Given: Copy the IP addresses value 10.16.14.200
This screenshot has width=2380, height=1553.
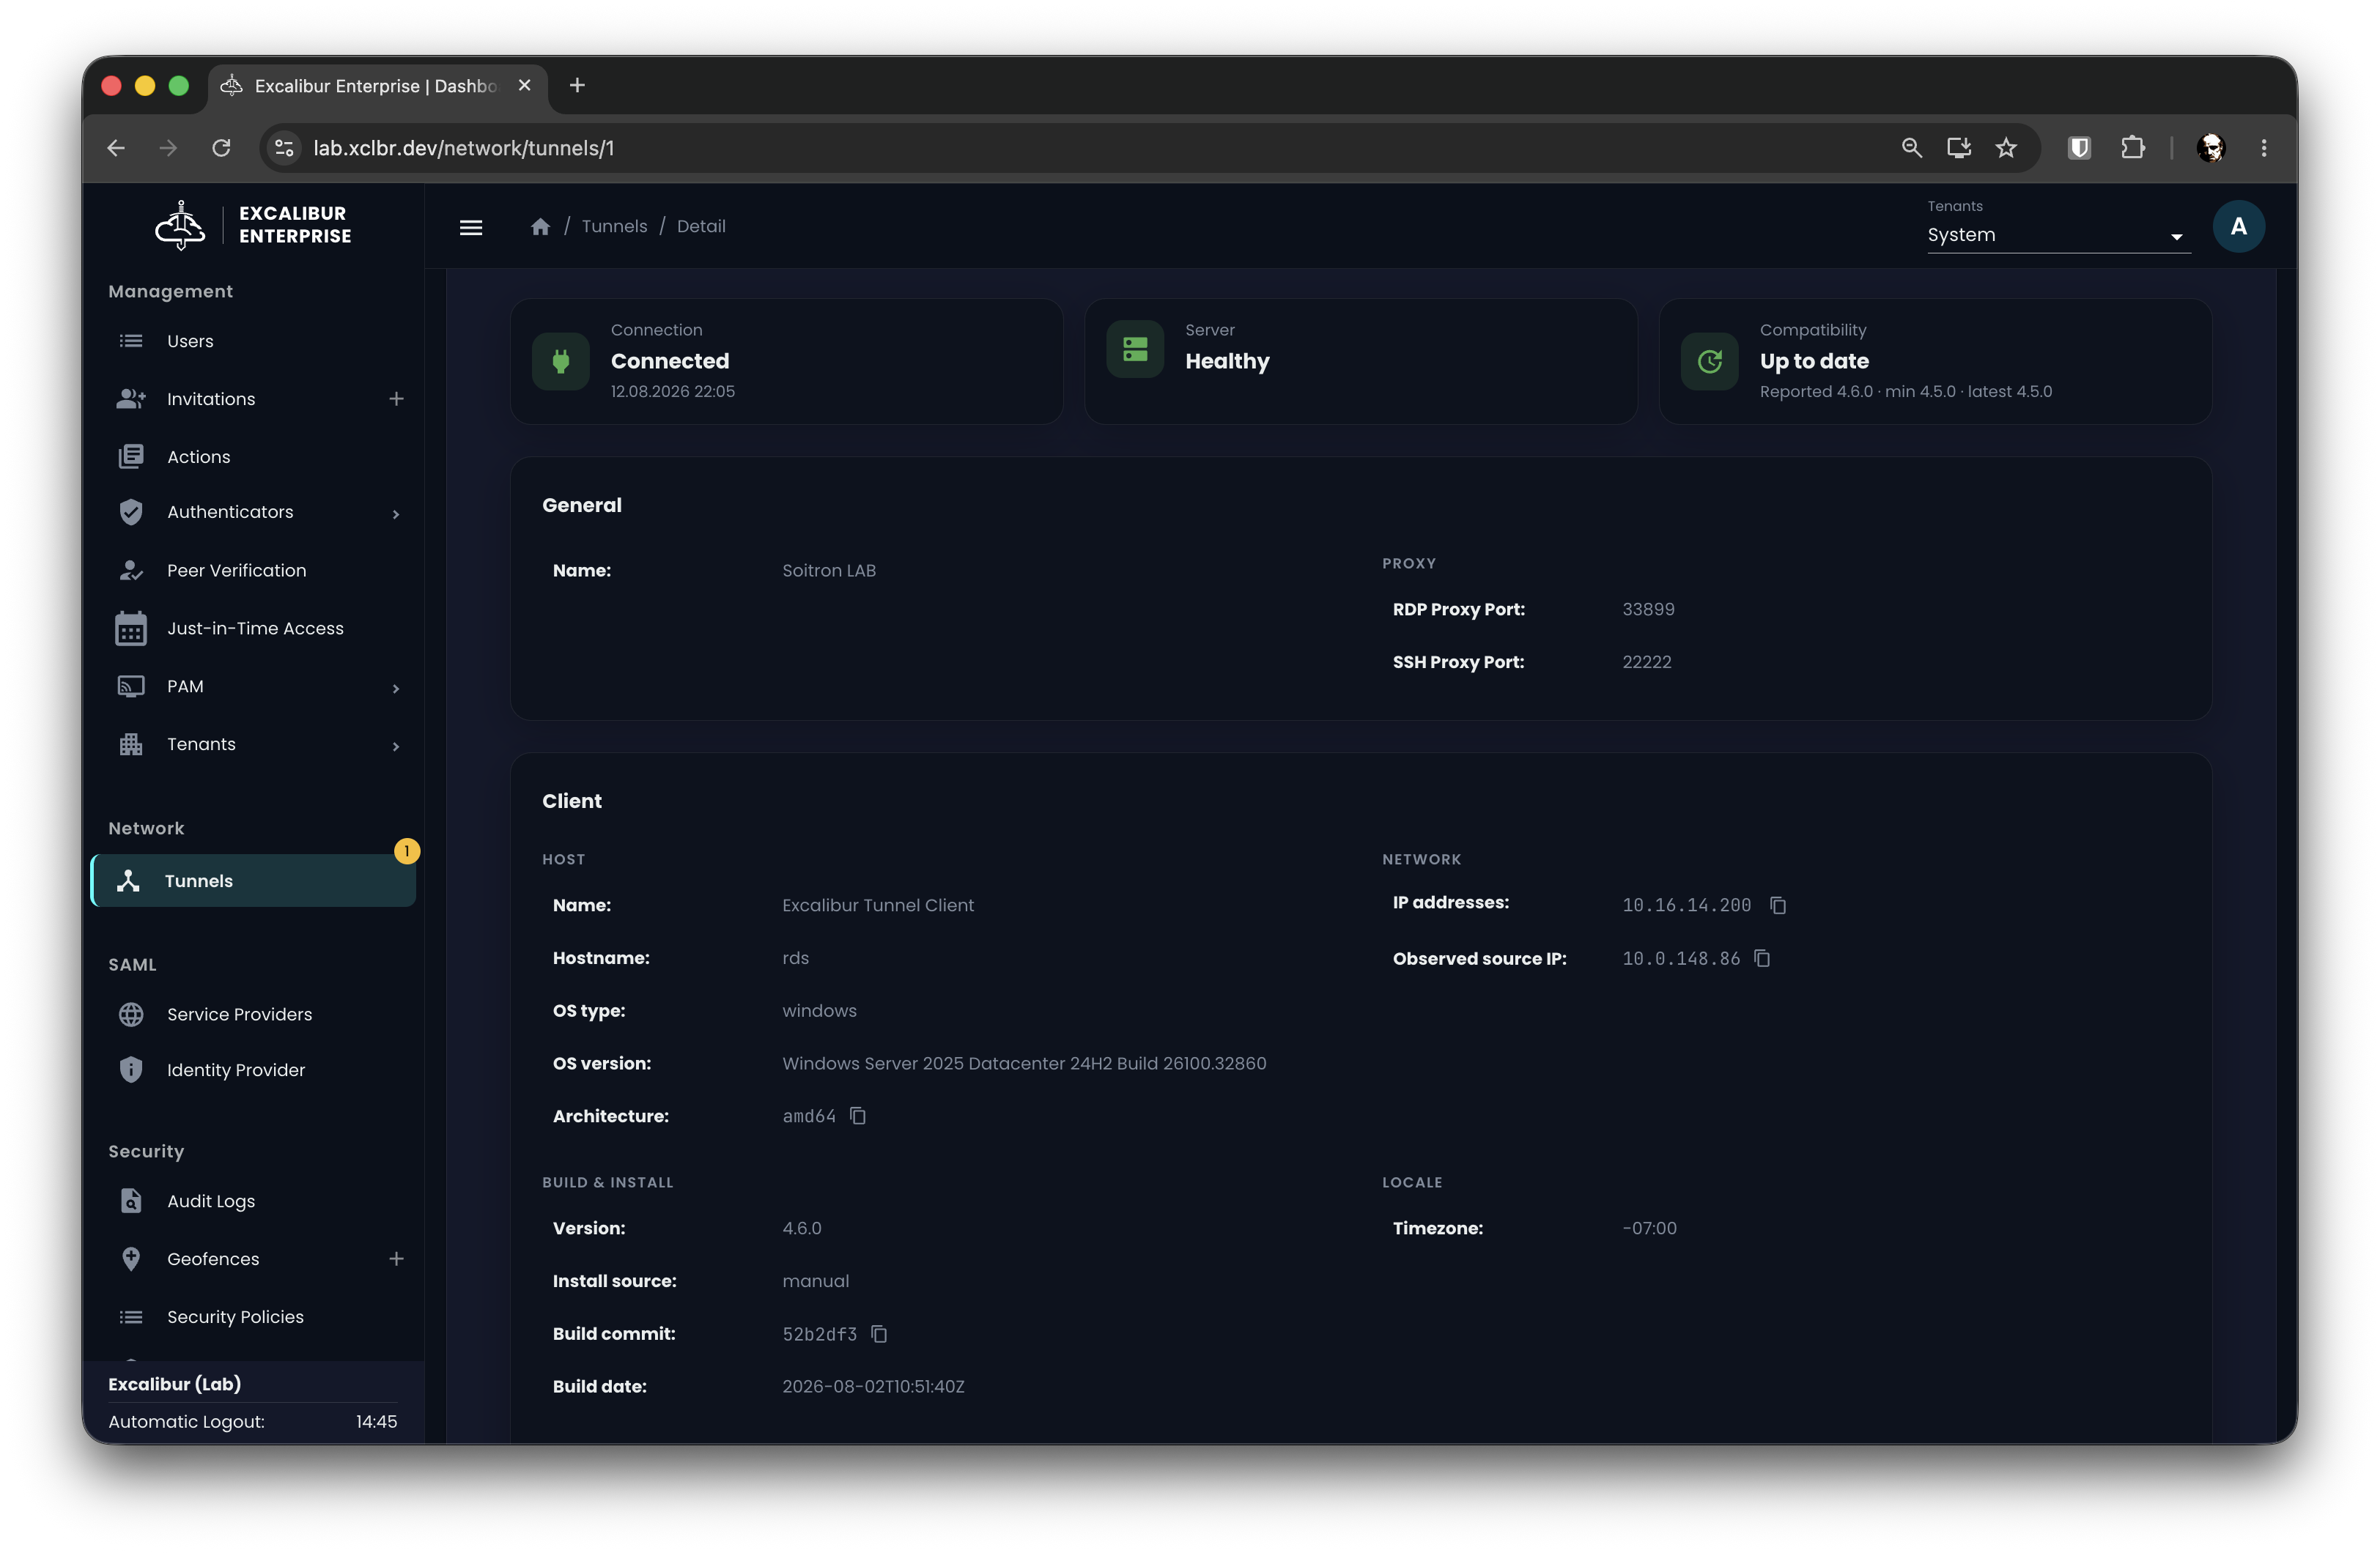Looking at the screenshot, I should point(1778,905).
